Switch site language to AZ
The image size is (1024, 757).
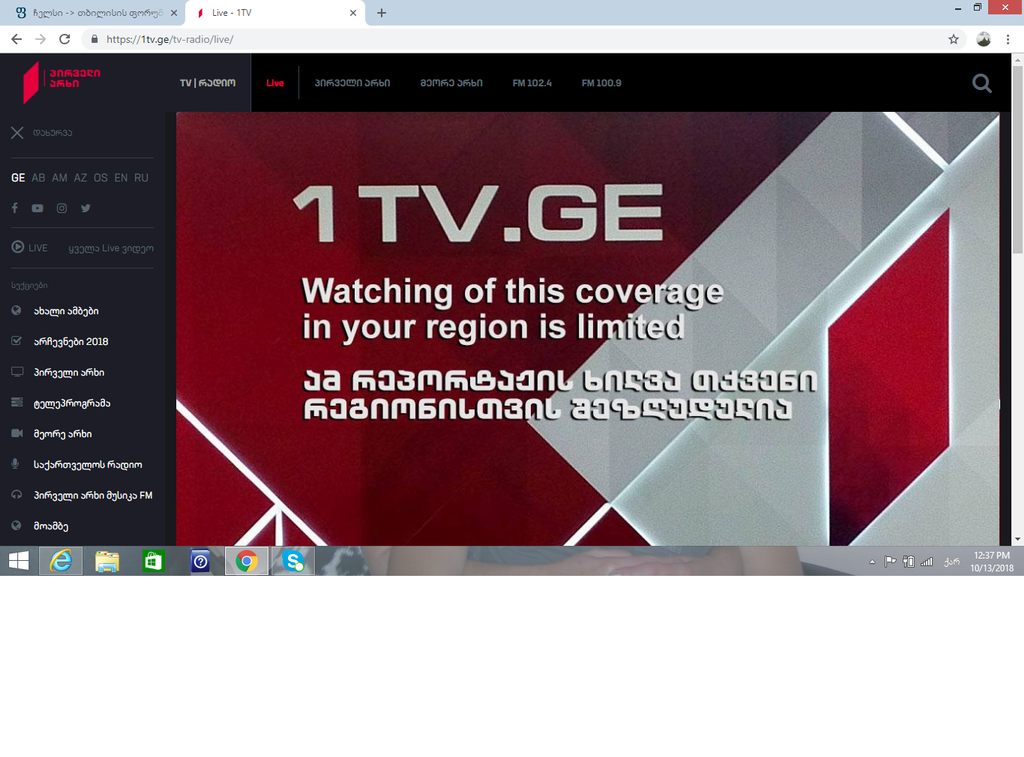[x=80, y=178]
